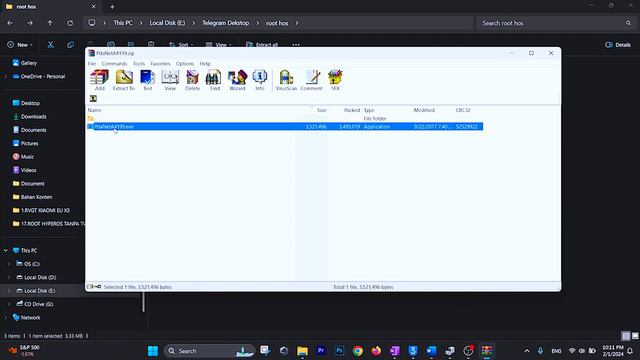The height and width of the screenshot is (360, 640).
Task: Open the WinRAR Options menu
Action: click(x=185, y=64)
